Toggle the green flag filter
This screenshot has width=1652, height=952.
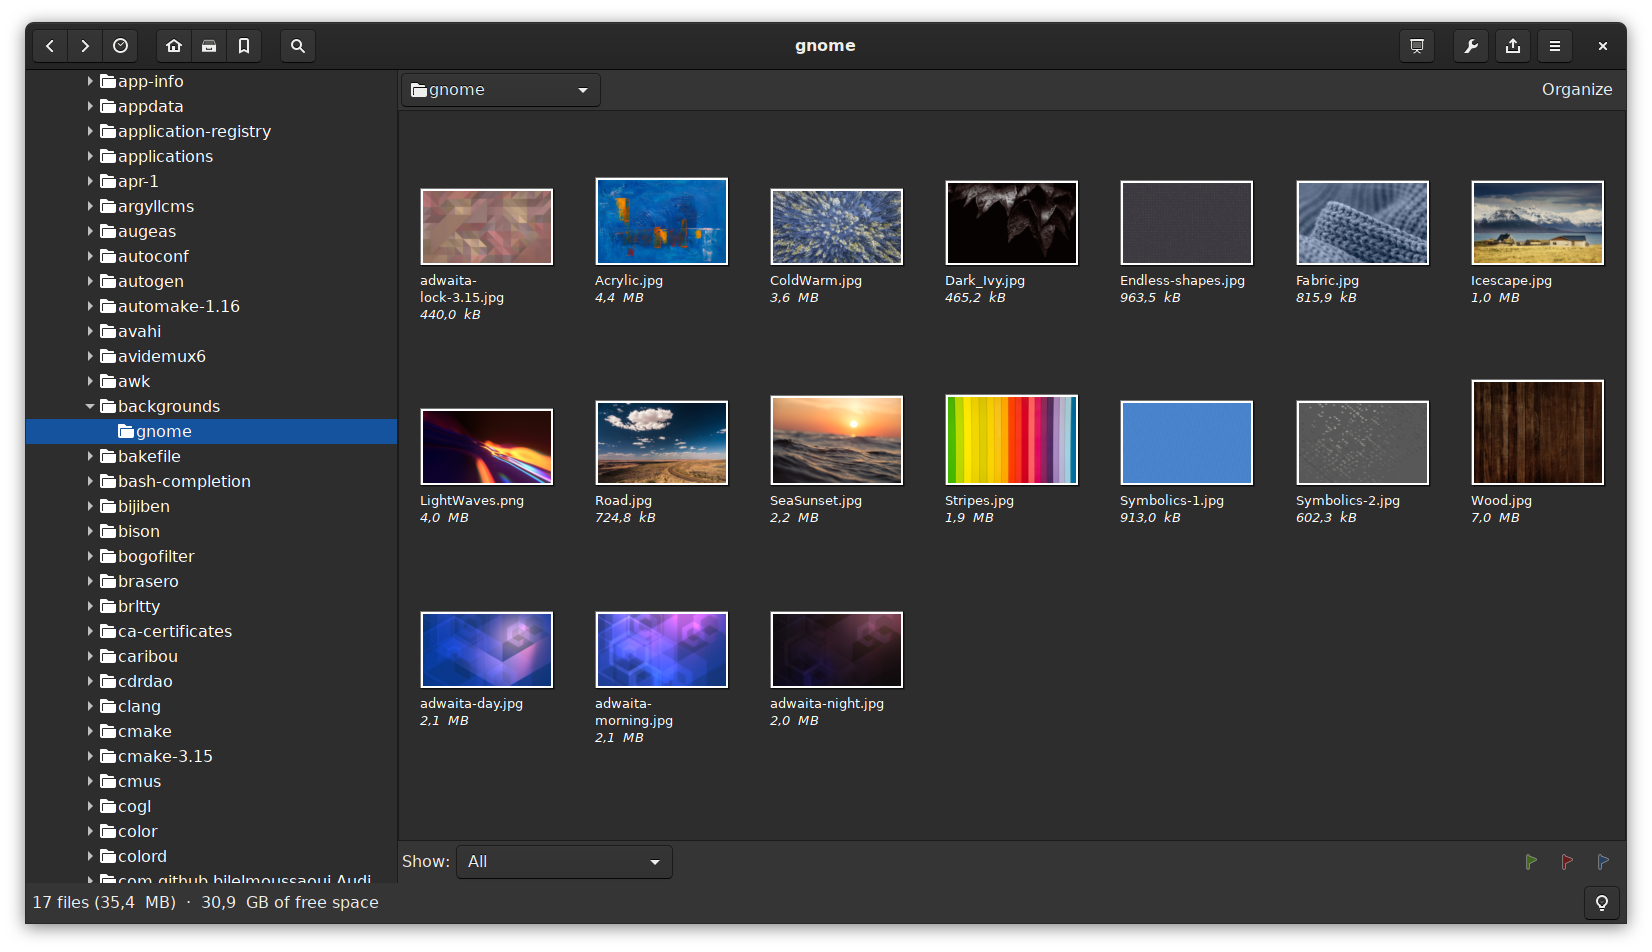[1531, 862]
